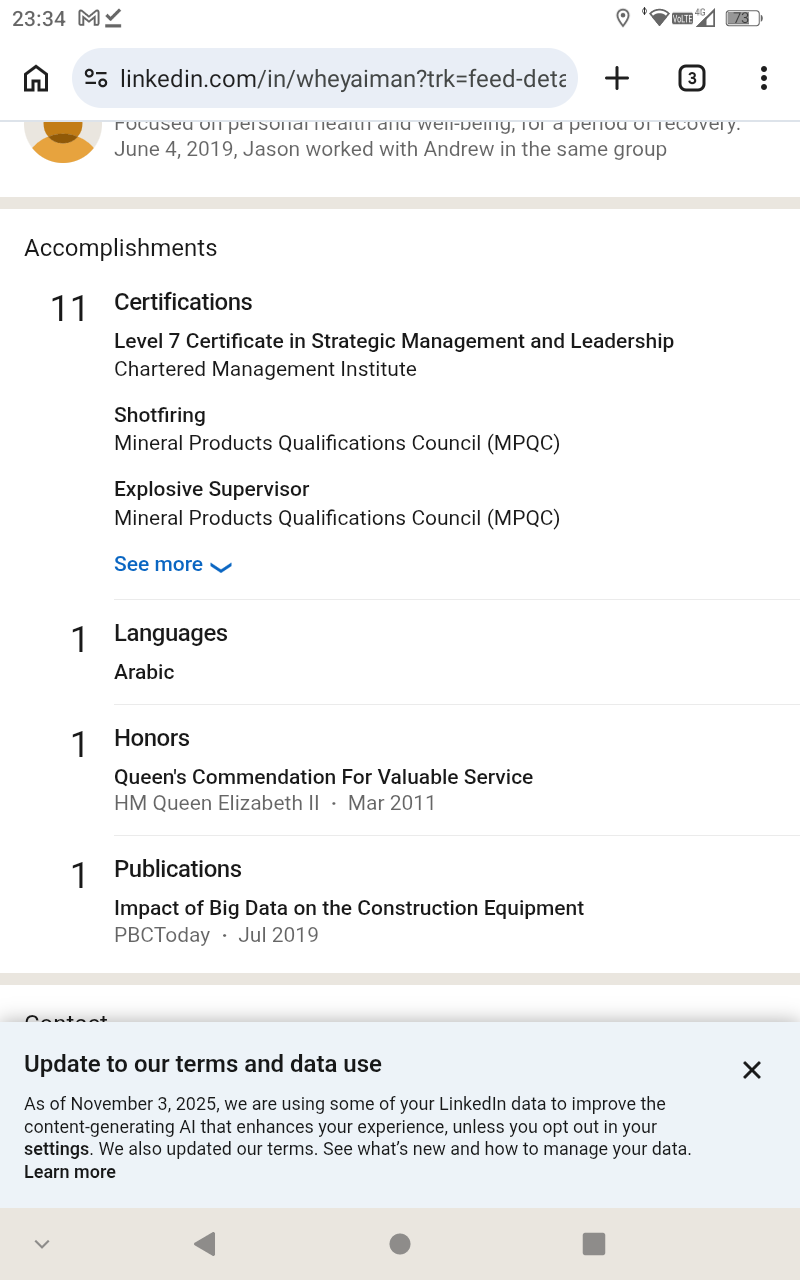Tap the Android recents square button

(594, 1243)
